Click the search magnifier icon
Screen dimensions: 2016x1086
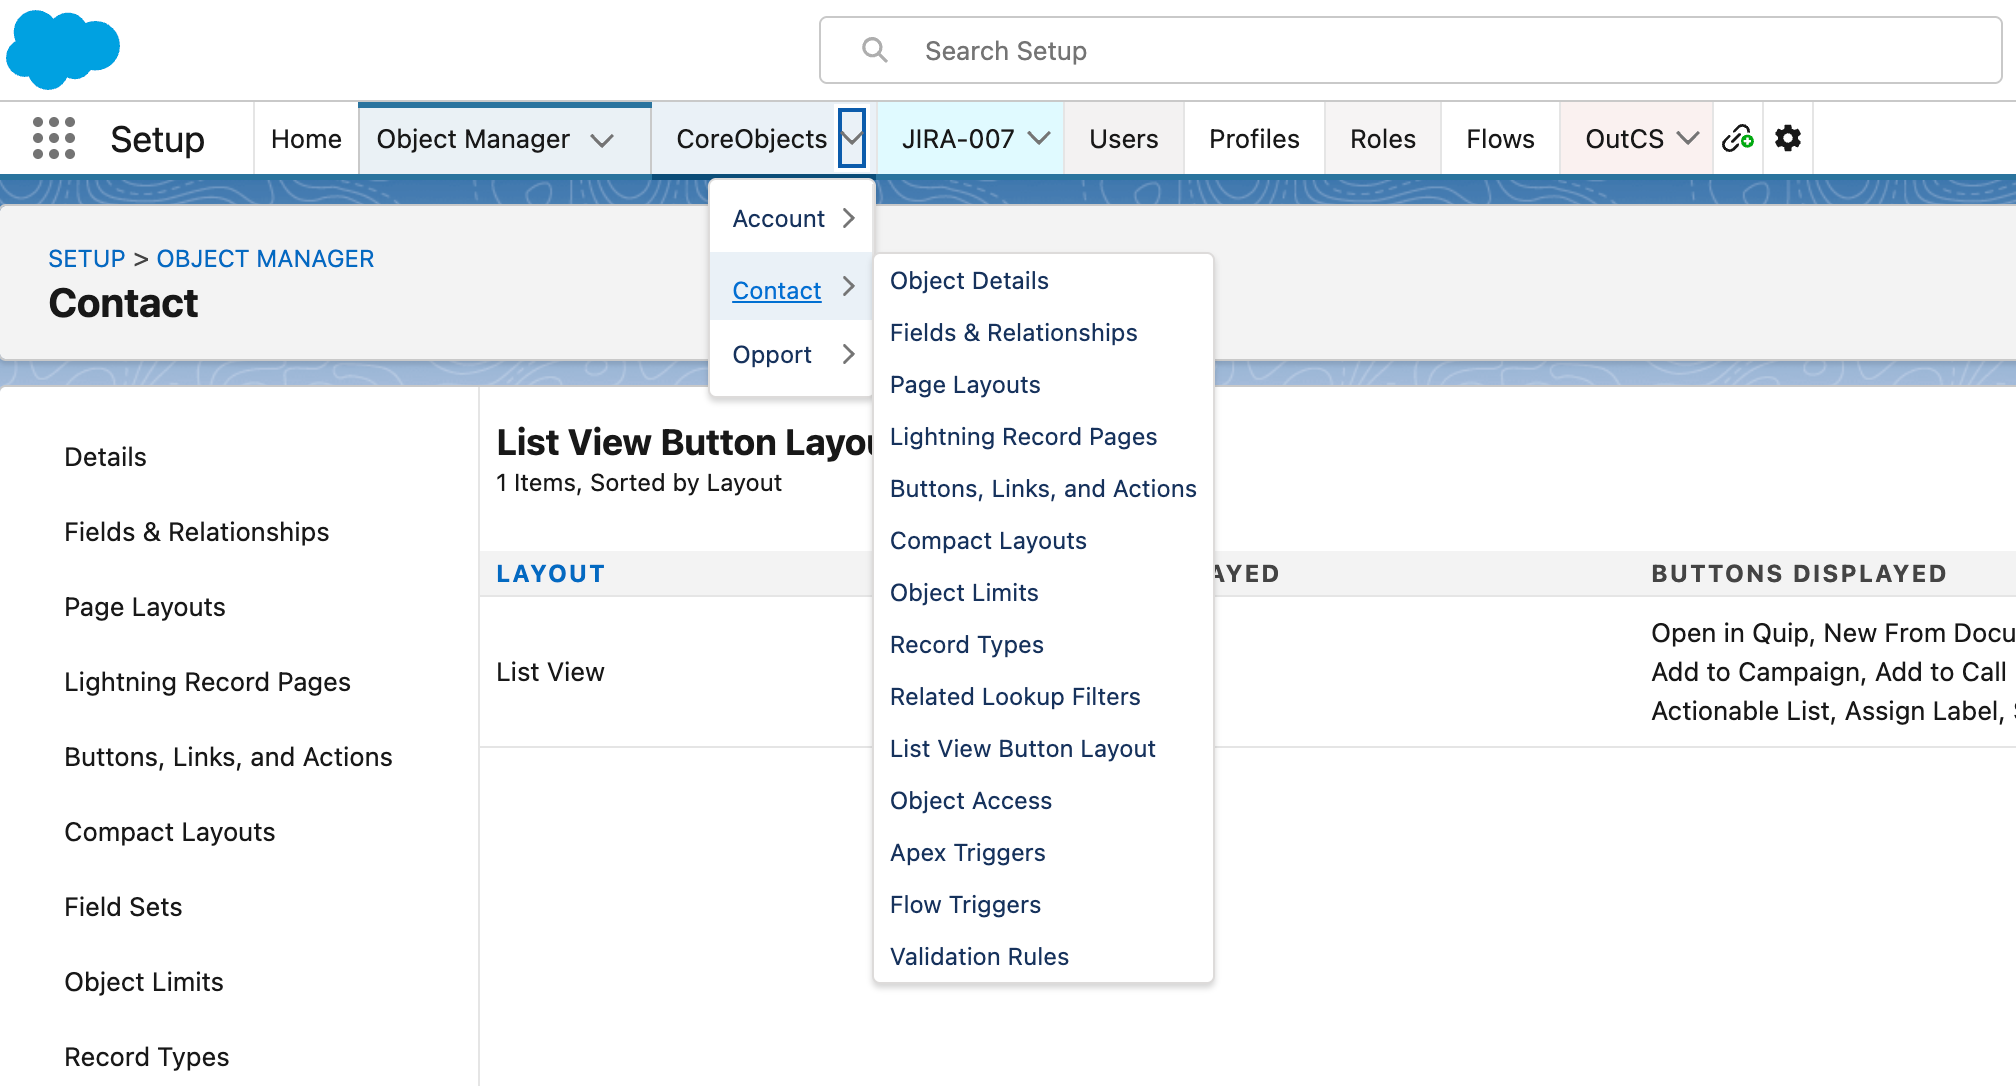coord(875,50)
